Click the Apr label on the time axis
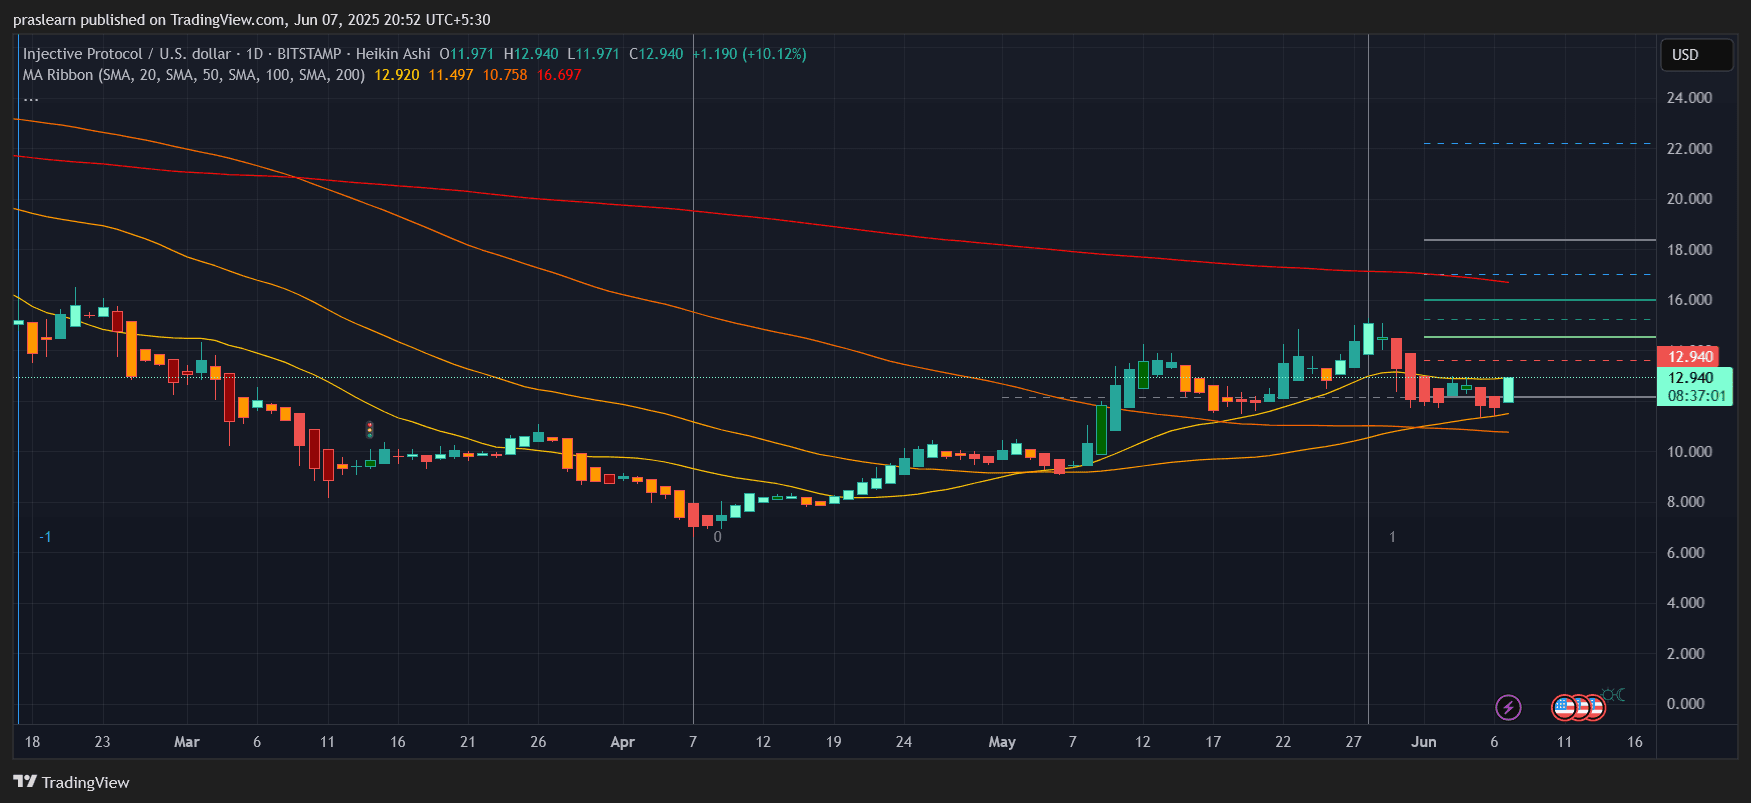The height and width of the screenshot is (803, 1751). tap(622, 742)
